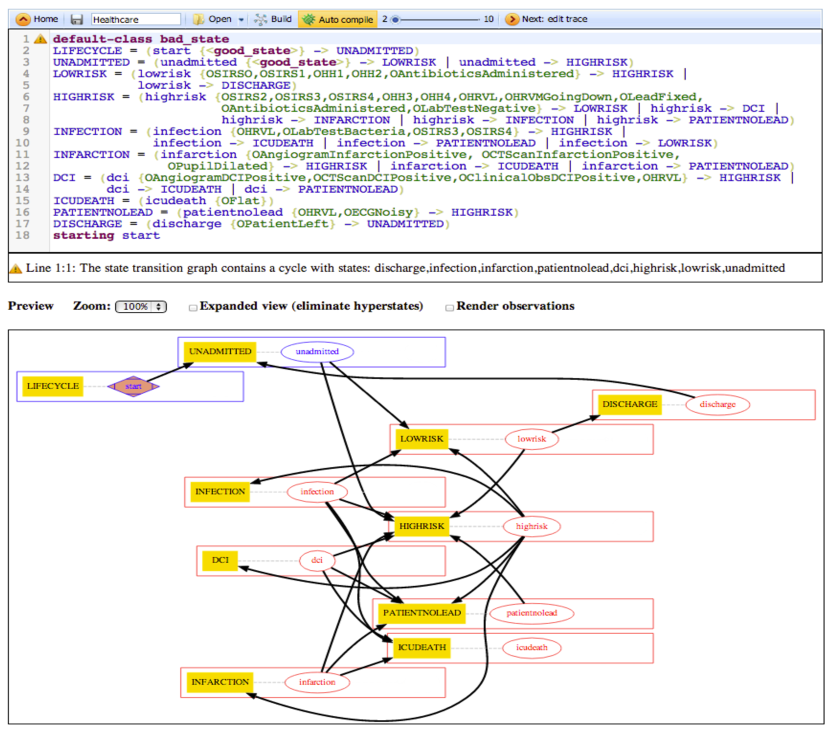Expand the Open dropdown arrow
830x738 pixels.
click(x=242, y=19)
